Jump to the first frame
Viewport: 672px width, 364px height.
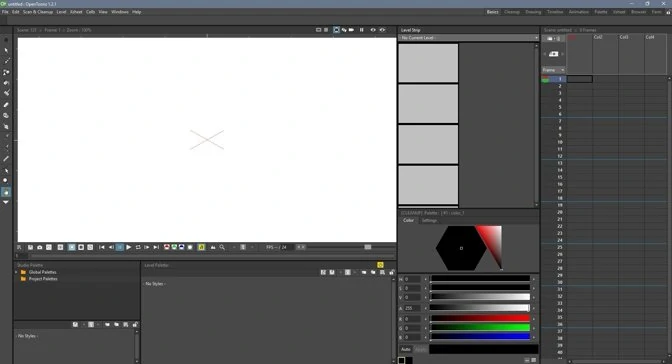(102, 247)
